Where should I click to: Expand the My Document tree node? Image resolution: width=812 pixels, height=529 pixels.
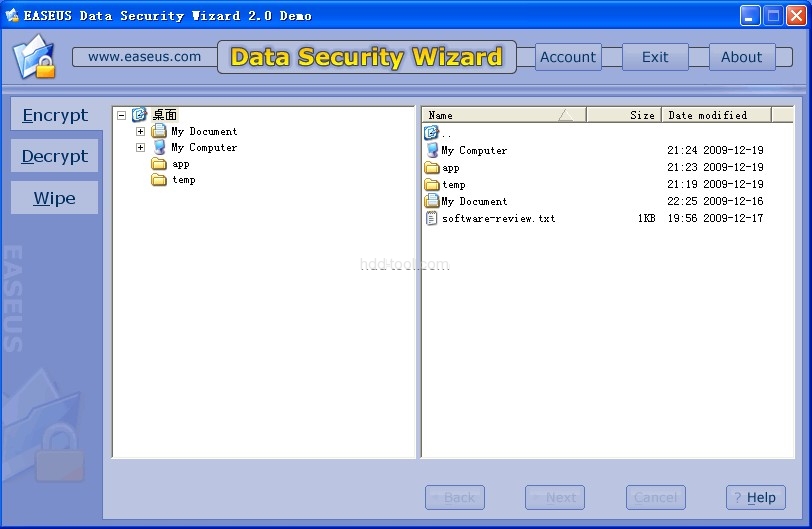[140, 131]
